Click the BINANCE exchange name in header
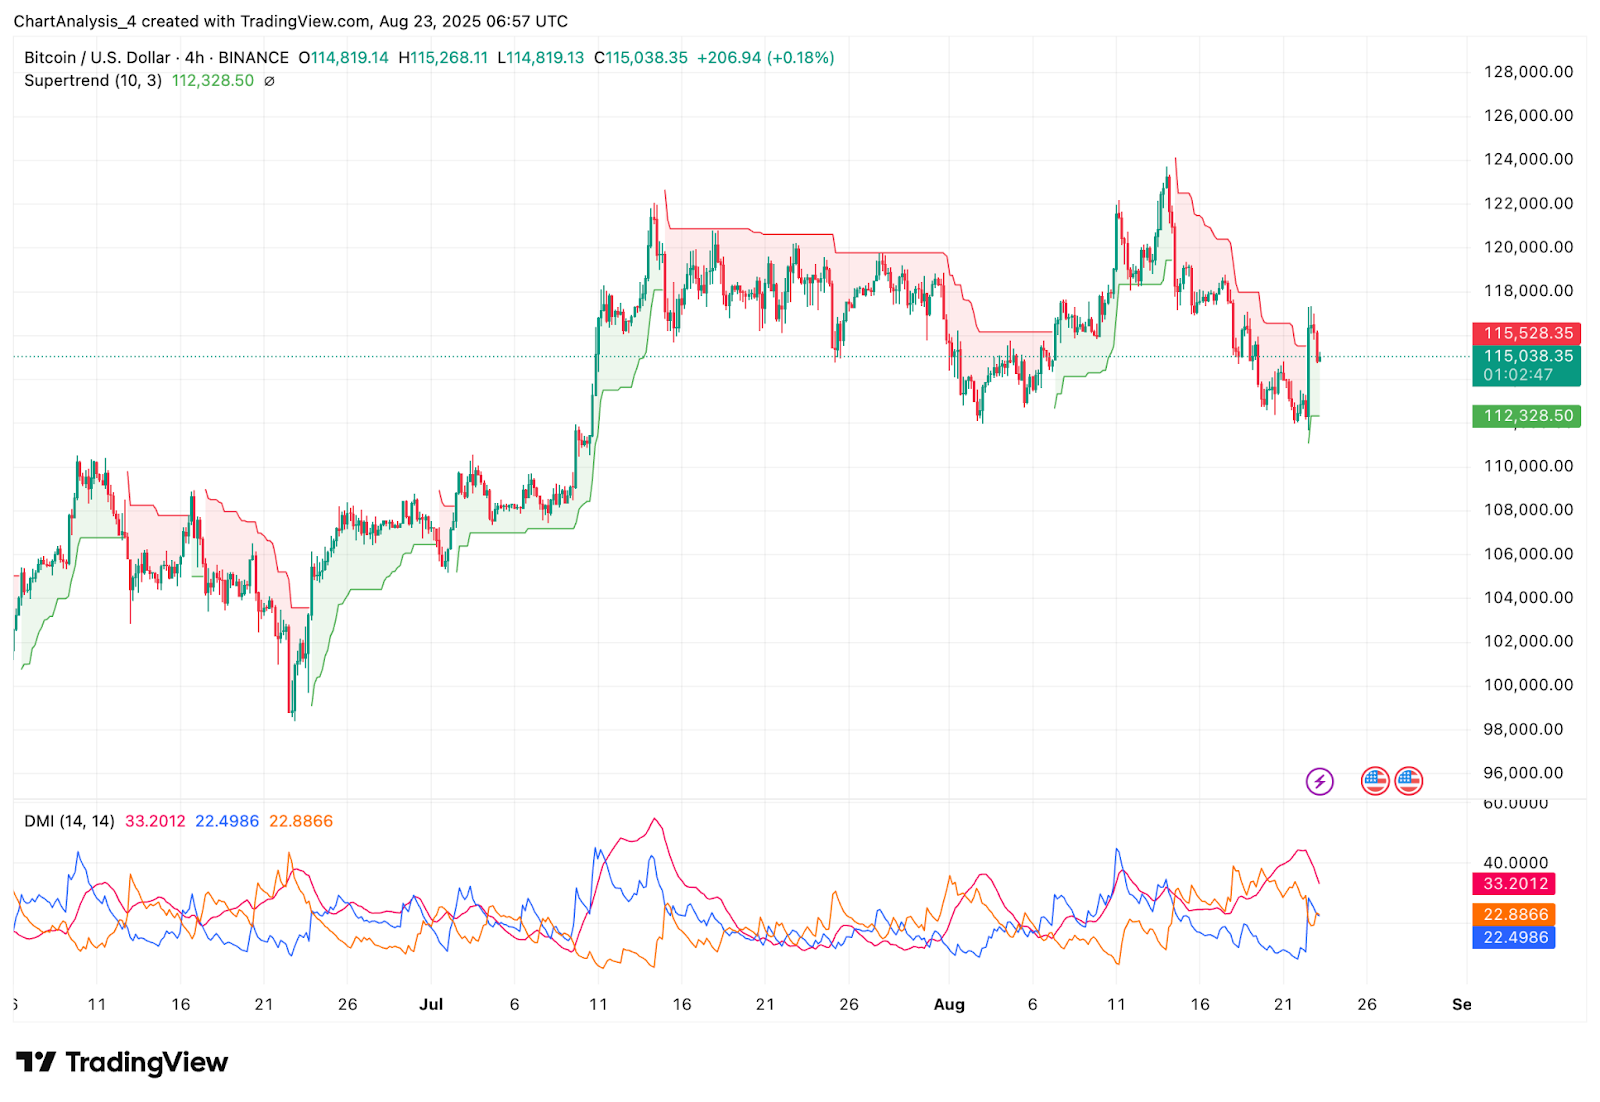This screenshot has height=1102, width=1600. click(253, 58)
